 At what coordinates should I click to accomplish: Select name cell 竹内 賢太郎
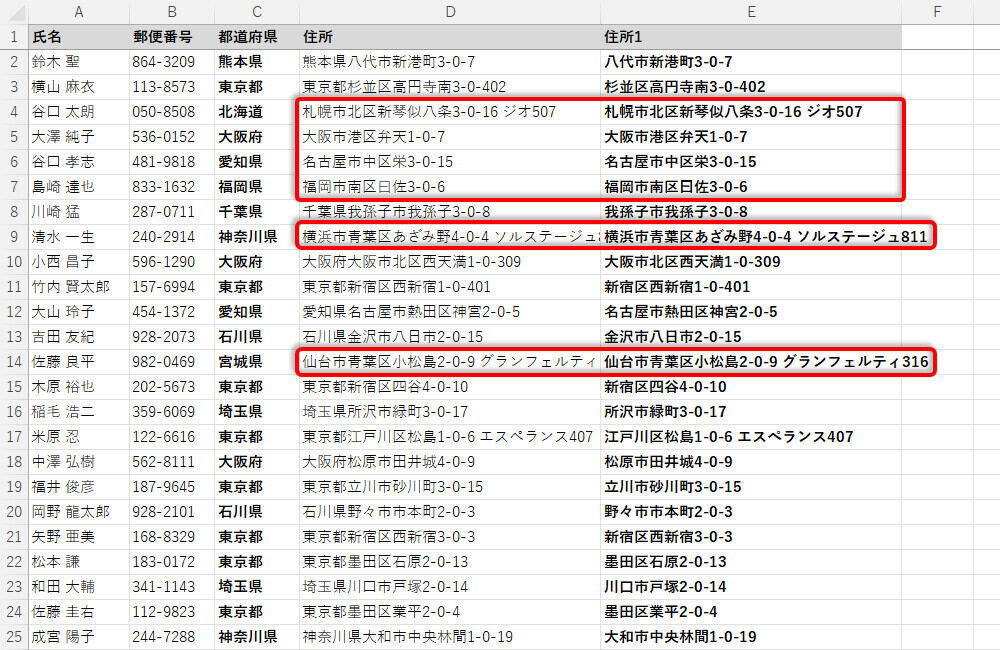click(x=78, y=287)
